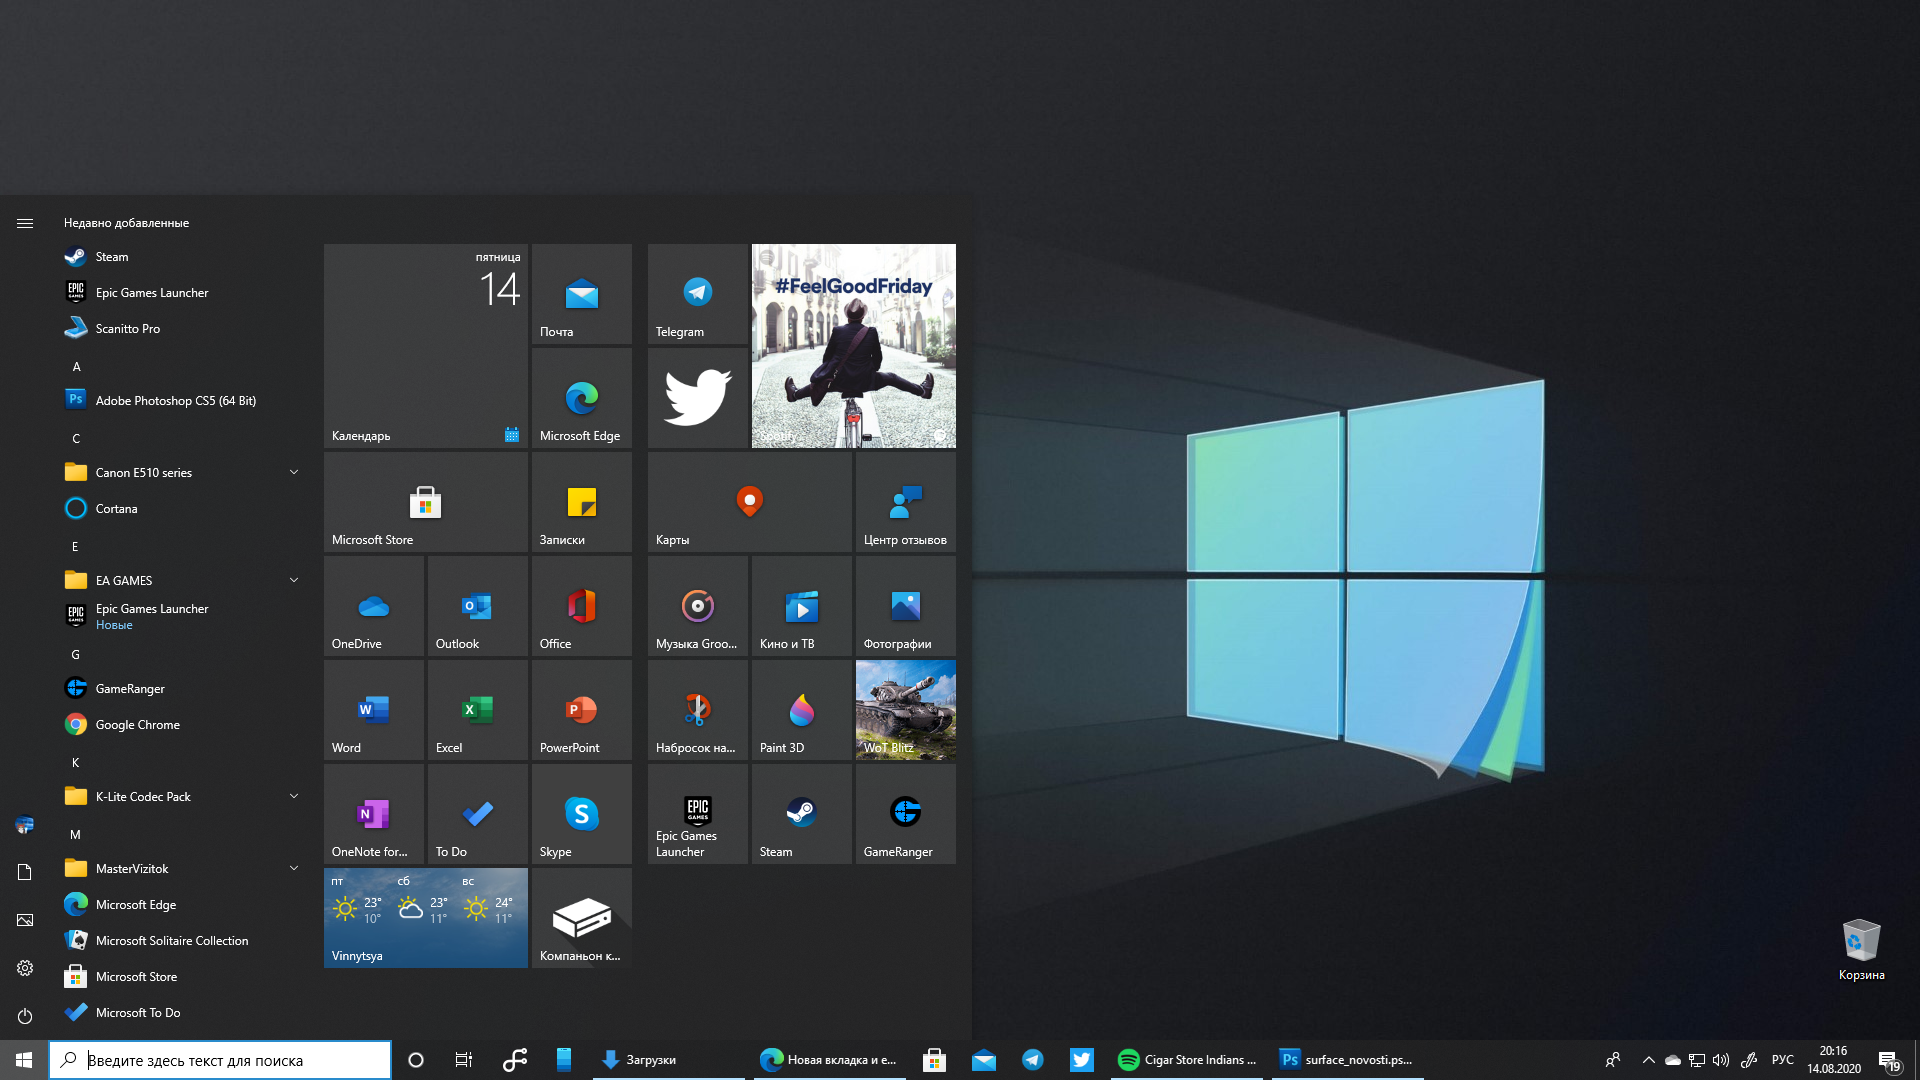This screenshot has height=1080, width=1920.
Task: Expand the Canon E510 series folder
Action: [294, 472]
